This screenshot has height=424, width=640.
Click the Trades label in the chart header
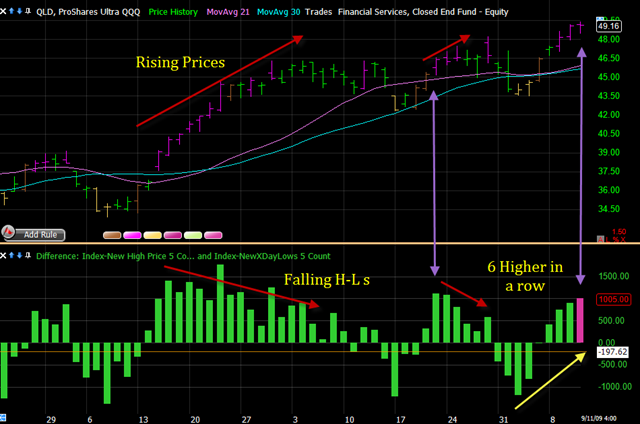[318, 12]
